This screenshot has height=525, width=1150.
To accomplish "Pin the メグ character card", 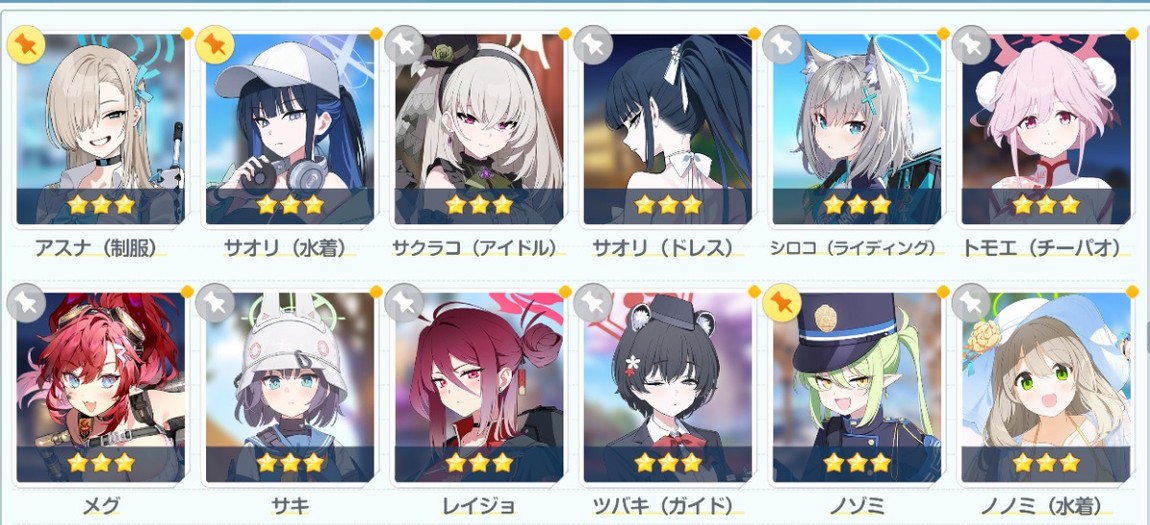I will (x=26, y=303).
